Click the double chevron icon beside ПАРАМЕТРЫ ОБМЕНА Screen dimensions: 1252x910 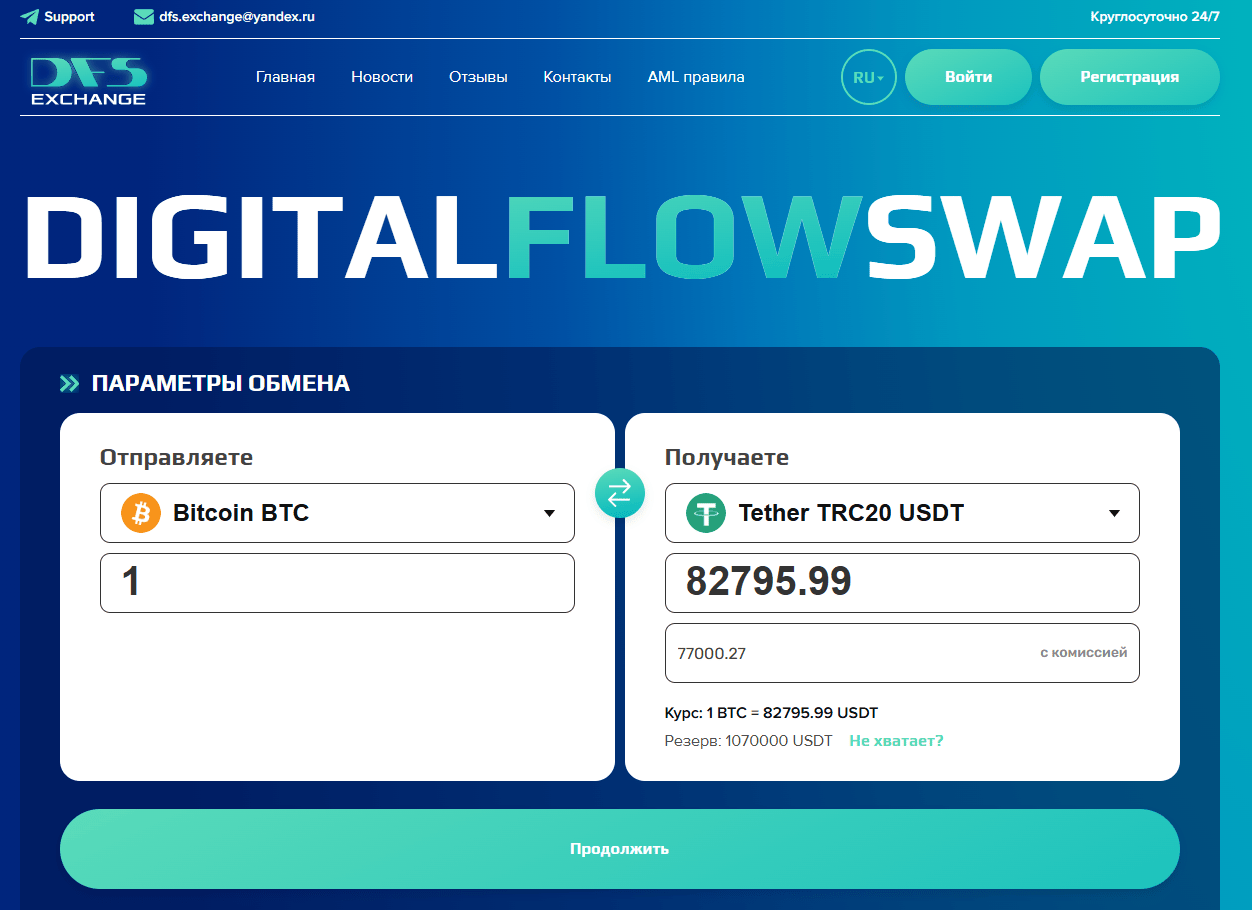pos(69,383)
